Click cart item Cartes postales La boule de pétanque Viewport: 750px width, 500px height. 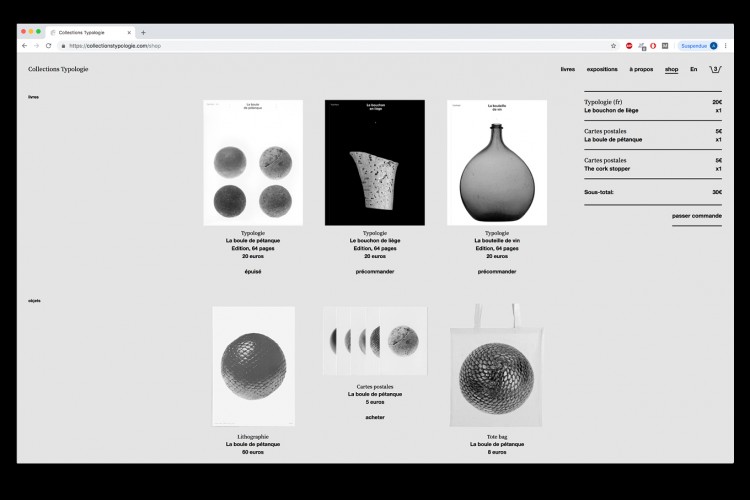click(x=653, y=135)
